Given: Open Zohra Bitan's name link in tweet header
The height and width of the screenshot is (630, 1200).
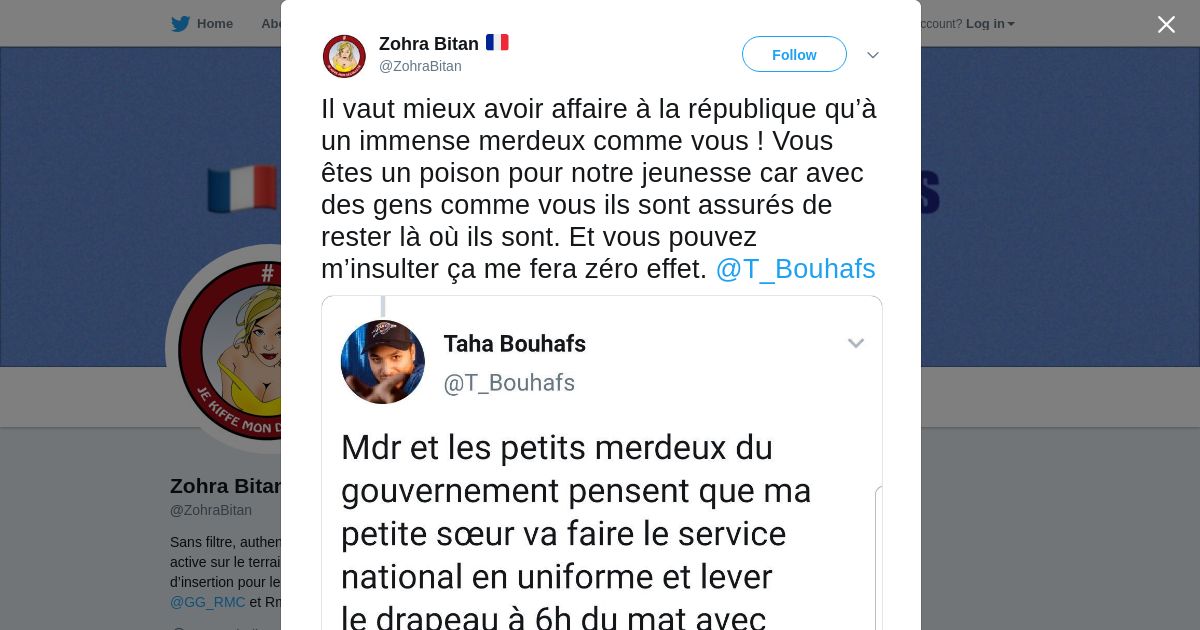Looking at the screenshot, I should 428,44.
